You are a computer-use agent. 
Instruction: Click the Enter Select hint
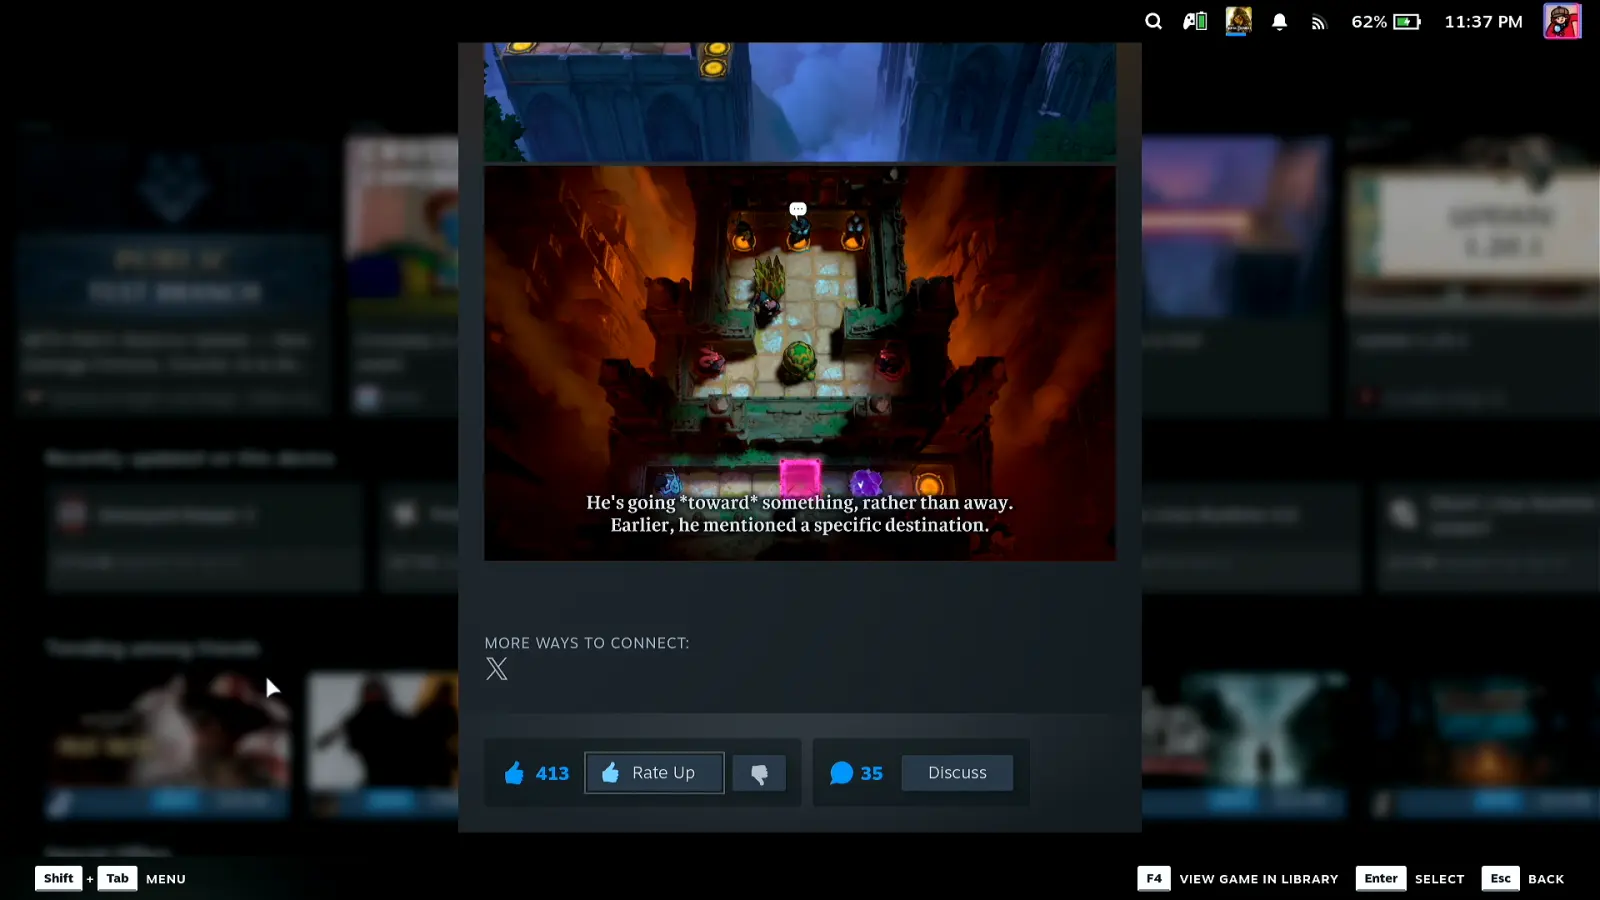coord(1410,878)
